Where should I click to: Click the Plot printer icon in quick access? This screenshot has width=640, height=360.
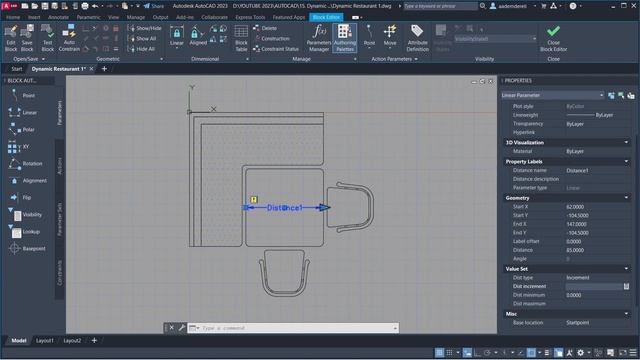point(85,6)
